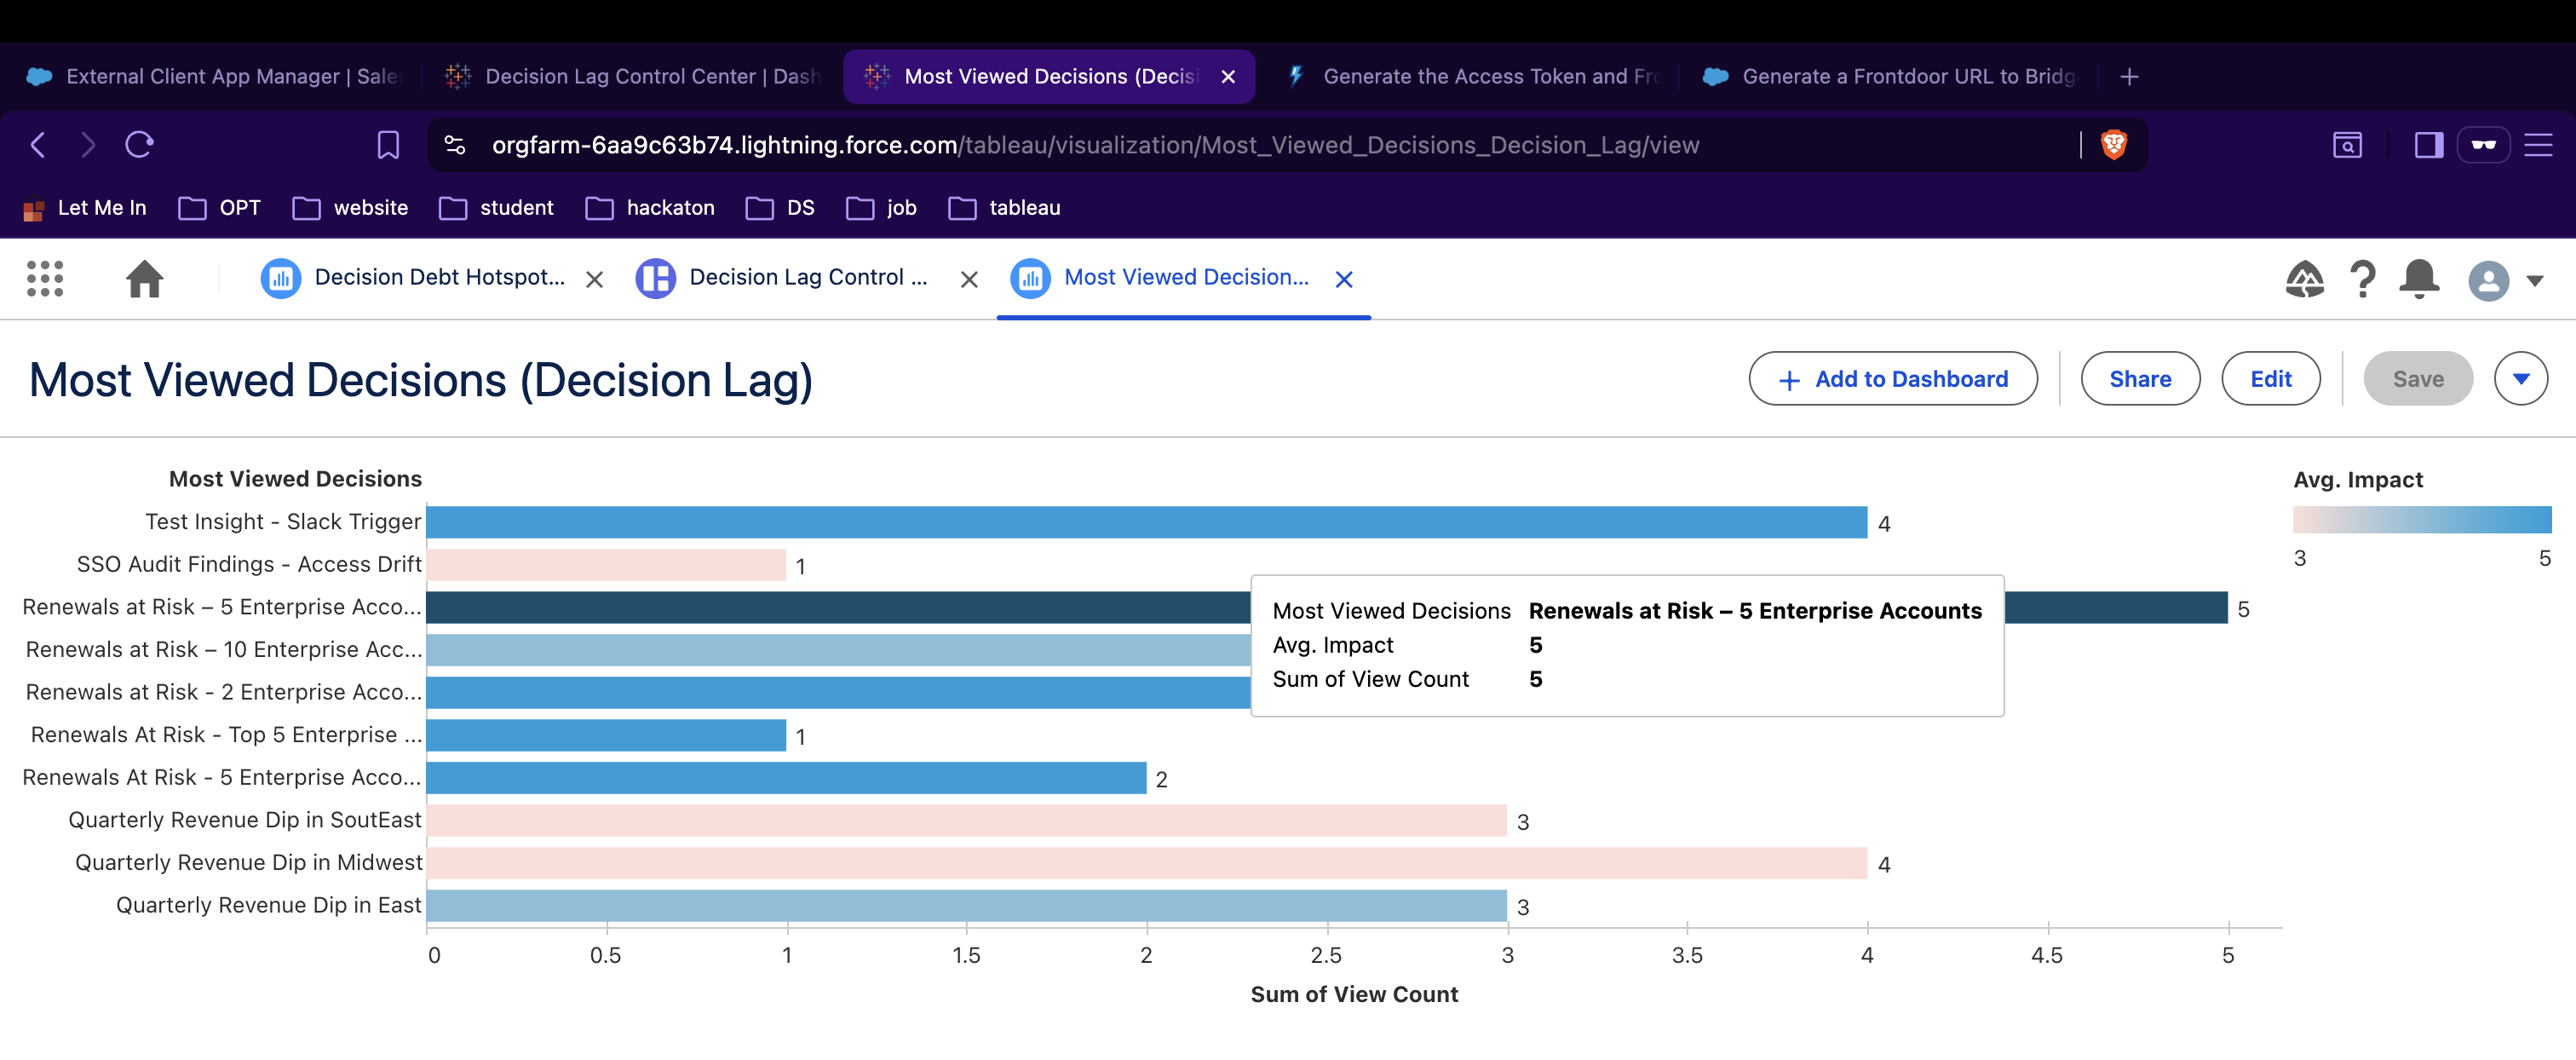This screenshot has width=2576, height=1060.
Task: Open the Salesforce App Launcher grid
Action: (x=45, y=278)
